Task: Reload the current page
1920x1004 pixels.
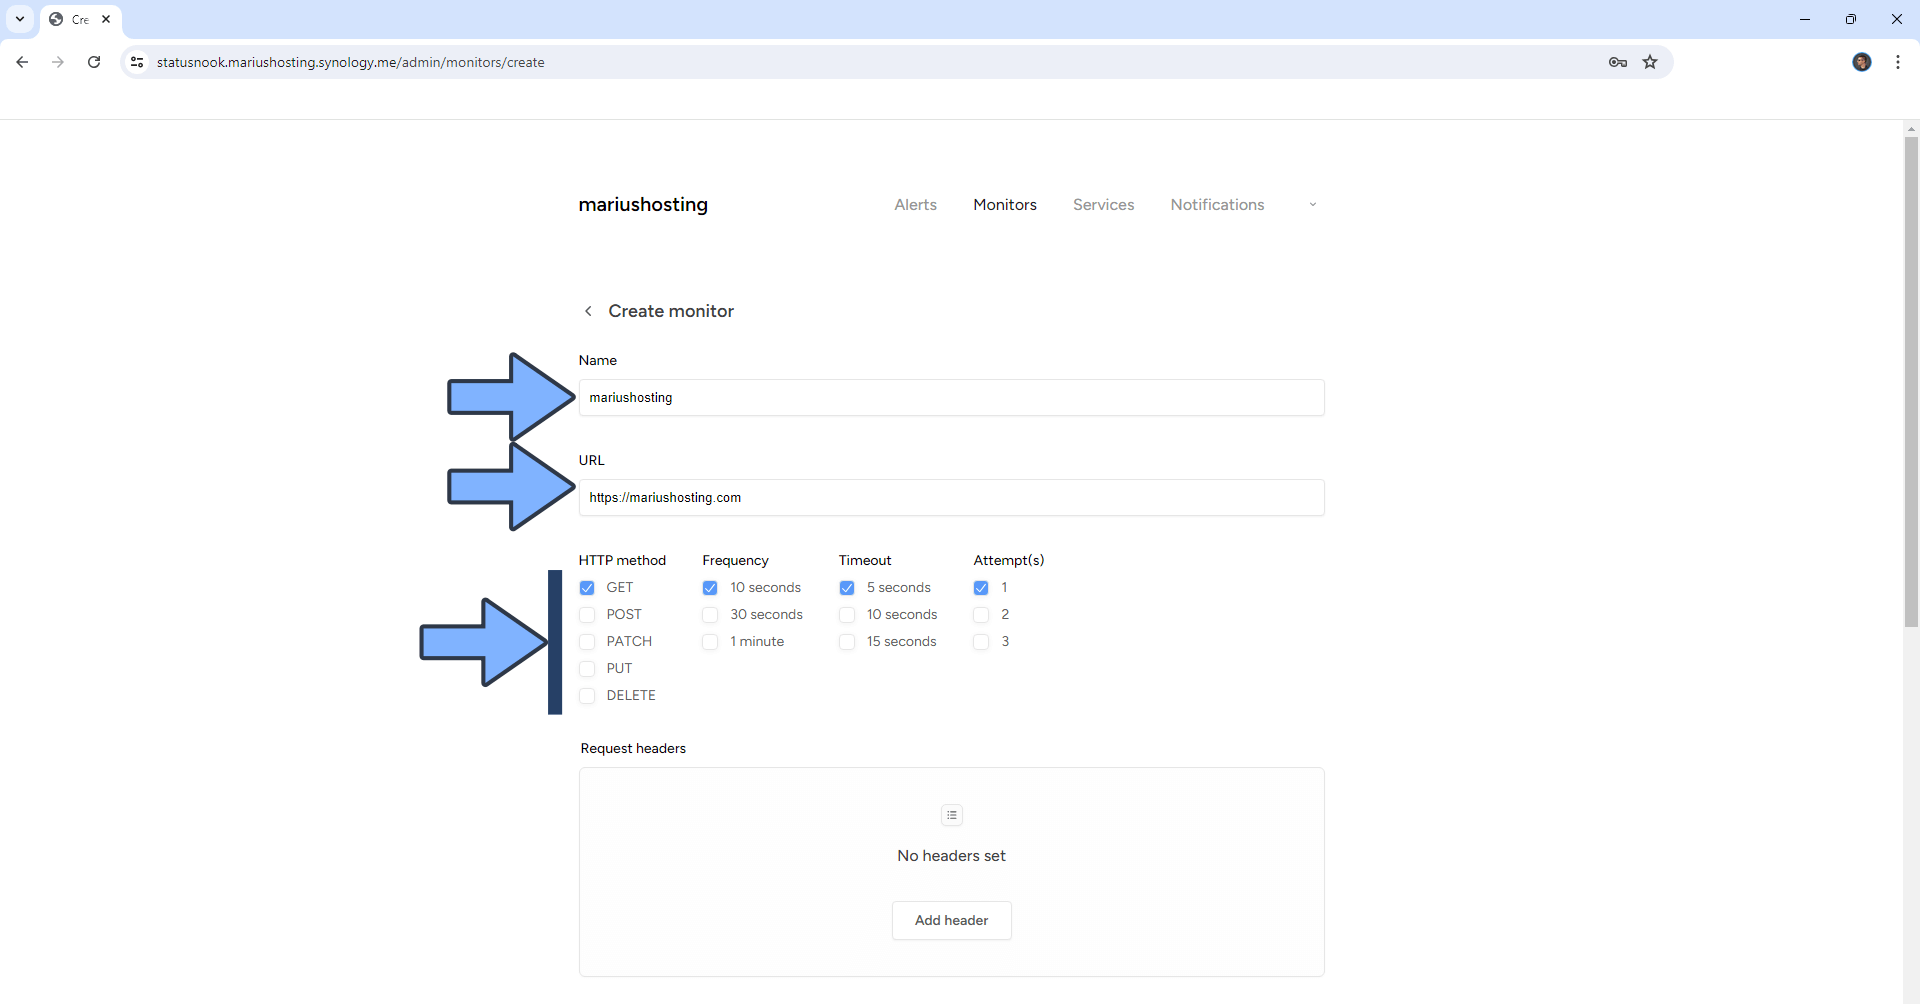Action: point(94,62)
